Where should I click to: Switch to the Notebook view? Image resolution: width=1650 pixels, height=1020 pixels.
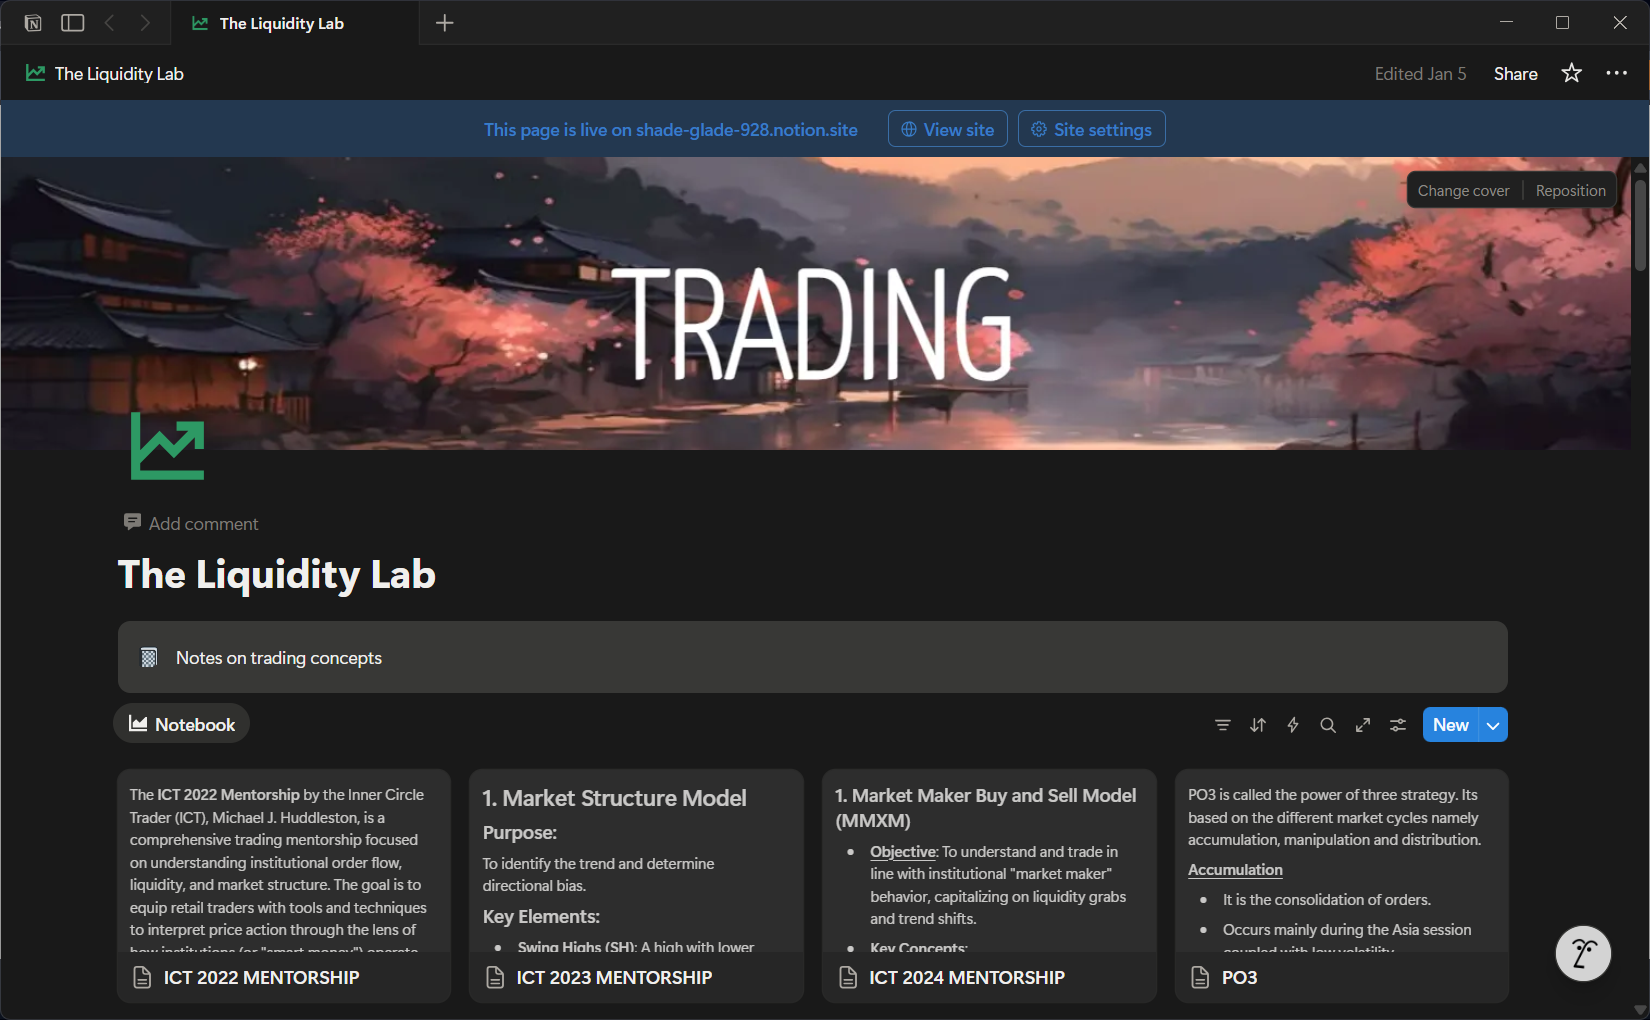(x=181, y=723)
